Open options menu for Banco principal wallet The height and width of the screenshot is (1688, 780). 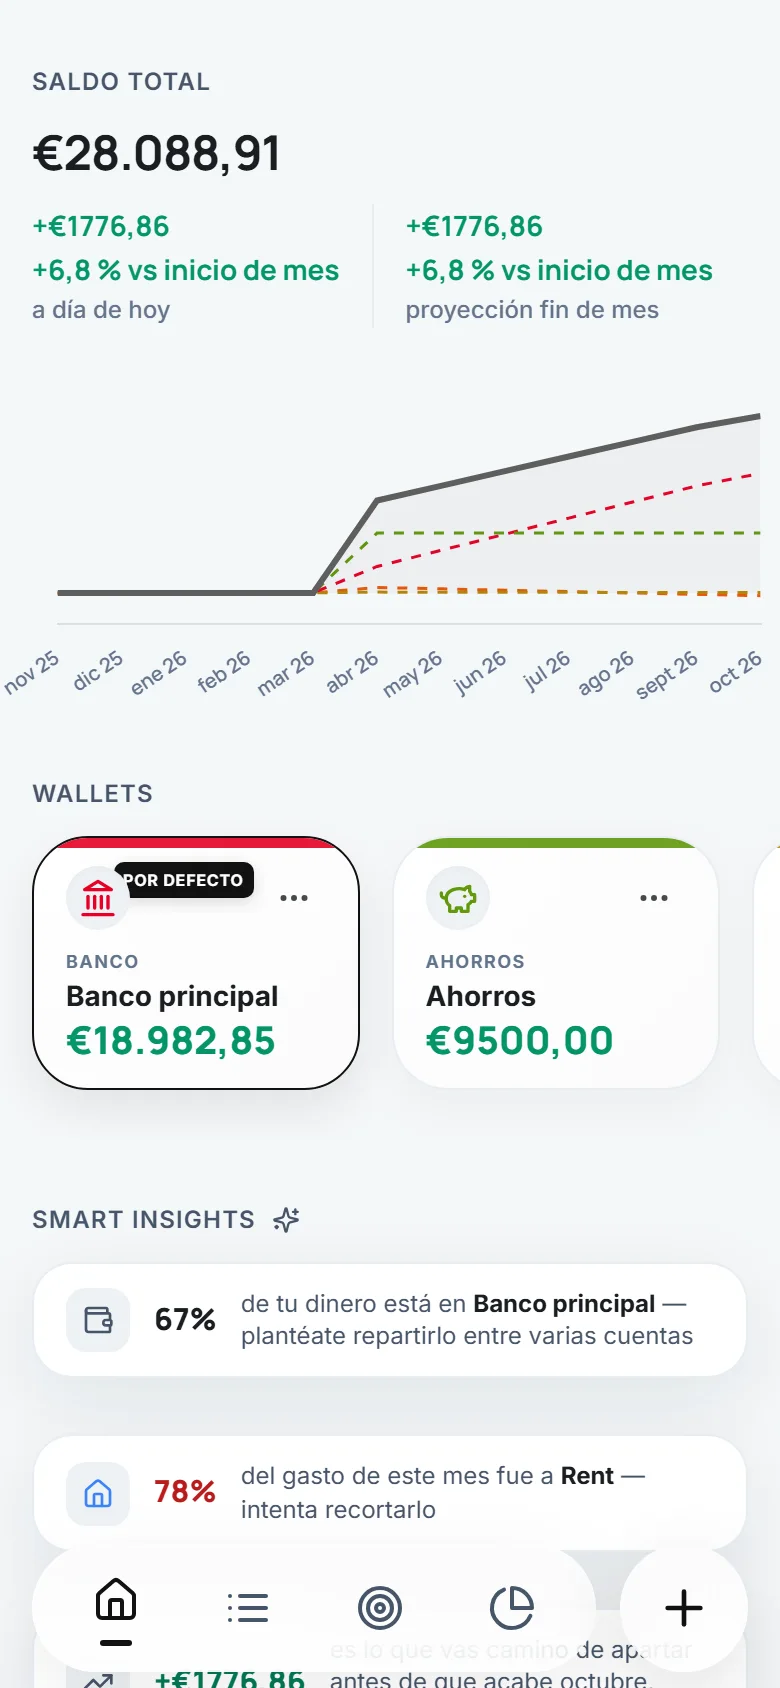[x=294, y=898]
